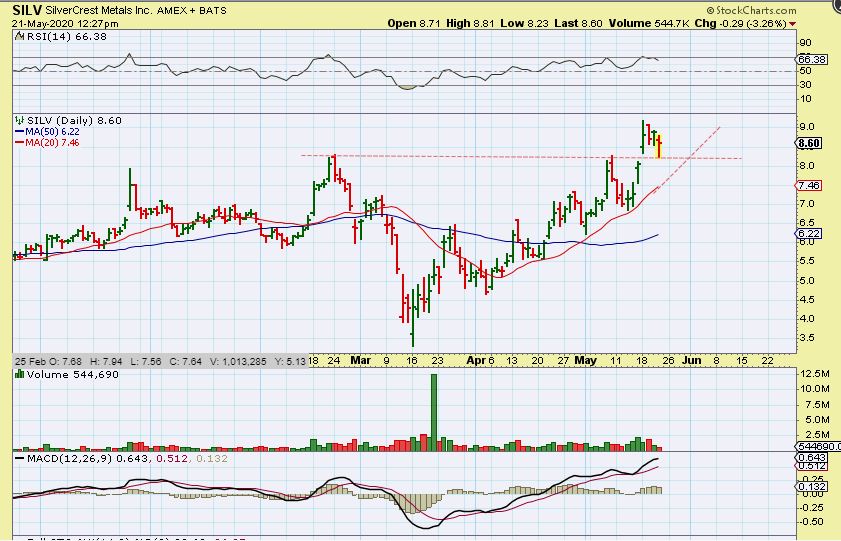Select the Mar label on date axis

360,360
